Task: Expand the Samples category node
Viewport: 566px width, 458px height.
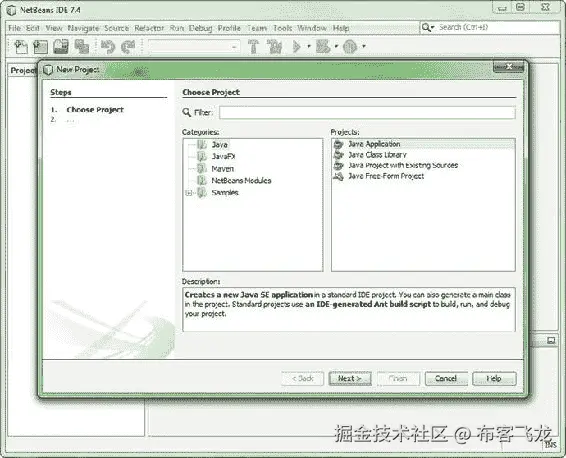Action: [x=188, y=193]
